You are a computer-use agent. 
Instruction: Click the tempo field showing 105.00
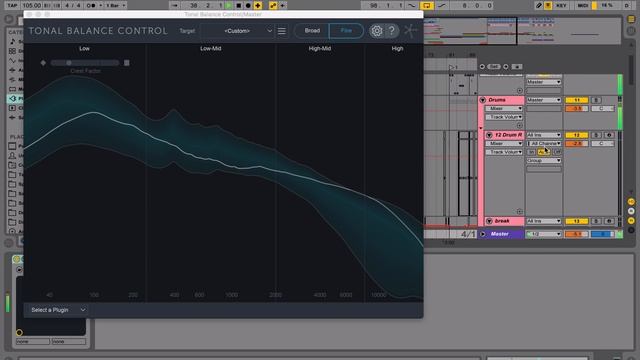click(x=31, y=6)
